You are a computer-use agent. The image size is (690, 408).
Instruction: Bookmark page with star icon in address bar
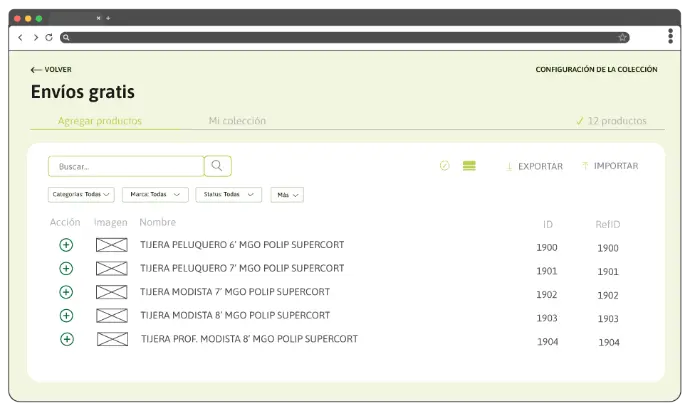point(622,37)
